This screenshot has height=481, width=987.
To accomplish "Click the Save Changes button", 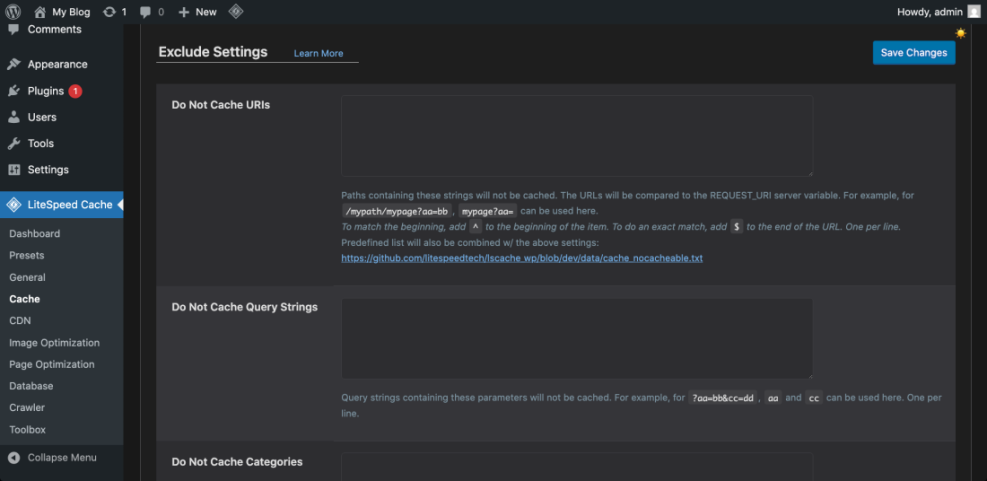I will tap(913, 53).
